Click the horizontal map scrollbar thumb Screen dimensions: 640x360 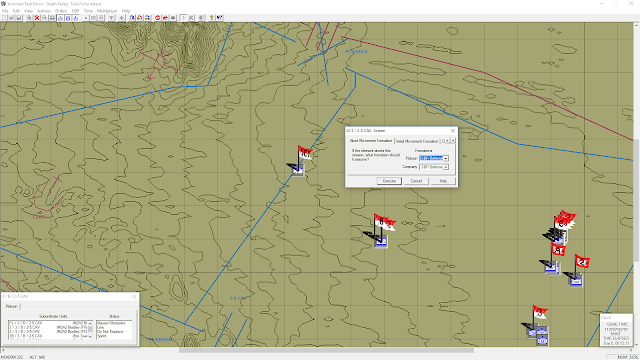tap(326, 350)
